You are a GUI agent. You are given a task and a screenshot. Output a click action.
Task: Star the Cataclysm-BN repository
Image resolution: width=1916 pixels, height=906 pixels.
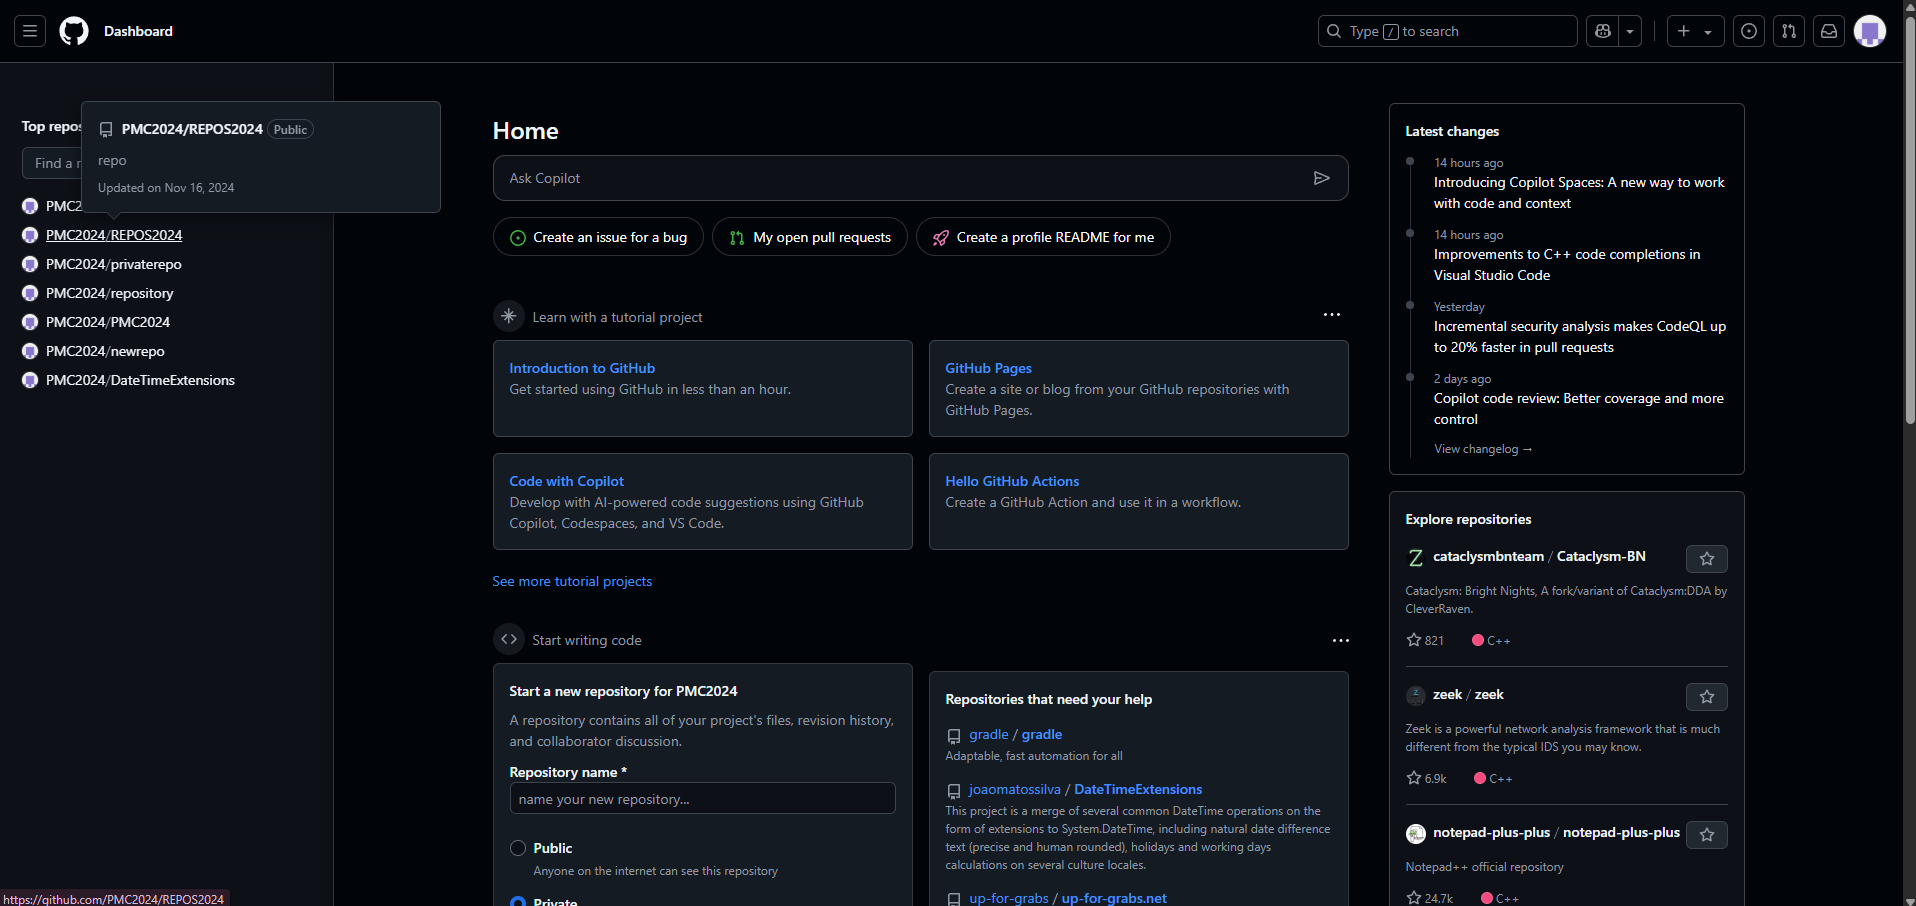coord(1706,559)
